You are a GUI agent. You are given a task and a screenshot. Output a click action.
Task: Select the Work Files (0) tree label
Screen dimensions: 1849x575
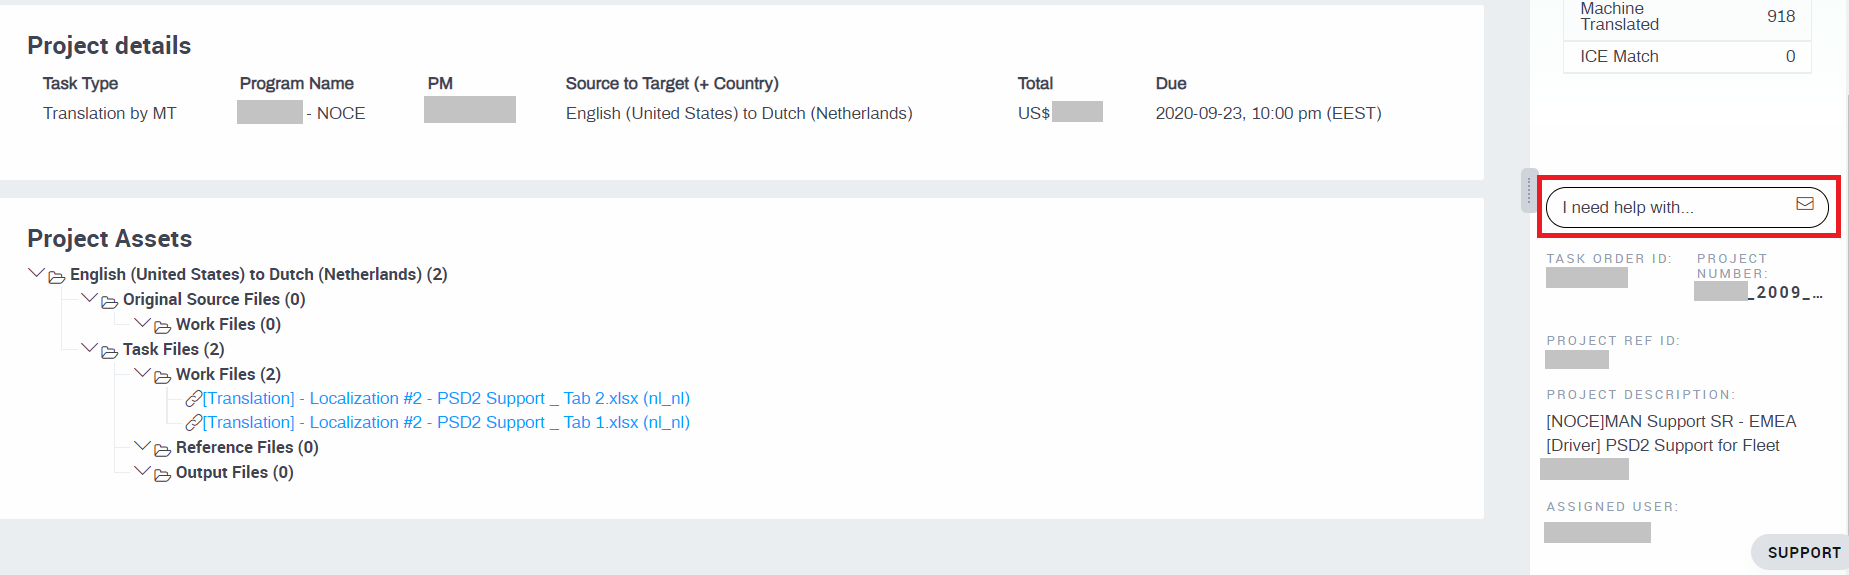(228, 325)
